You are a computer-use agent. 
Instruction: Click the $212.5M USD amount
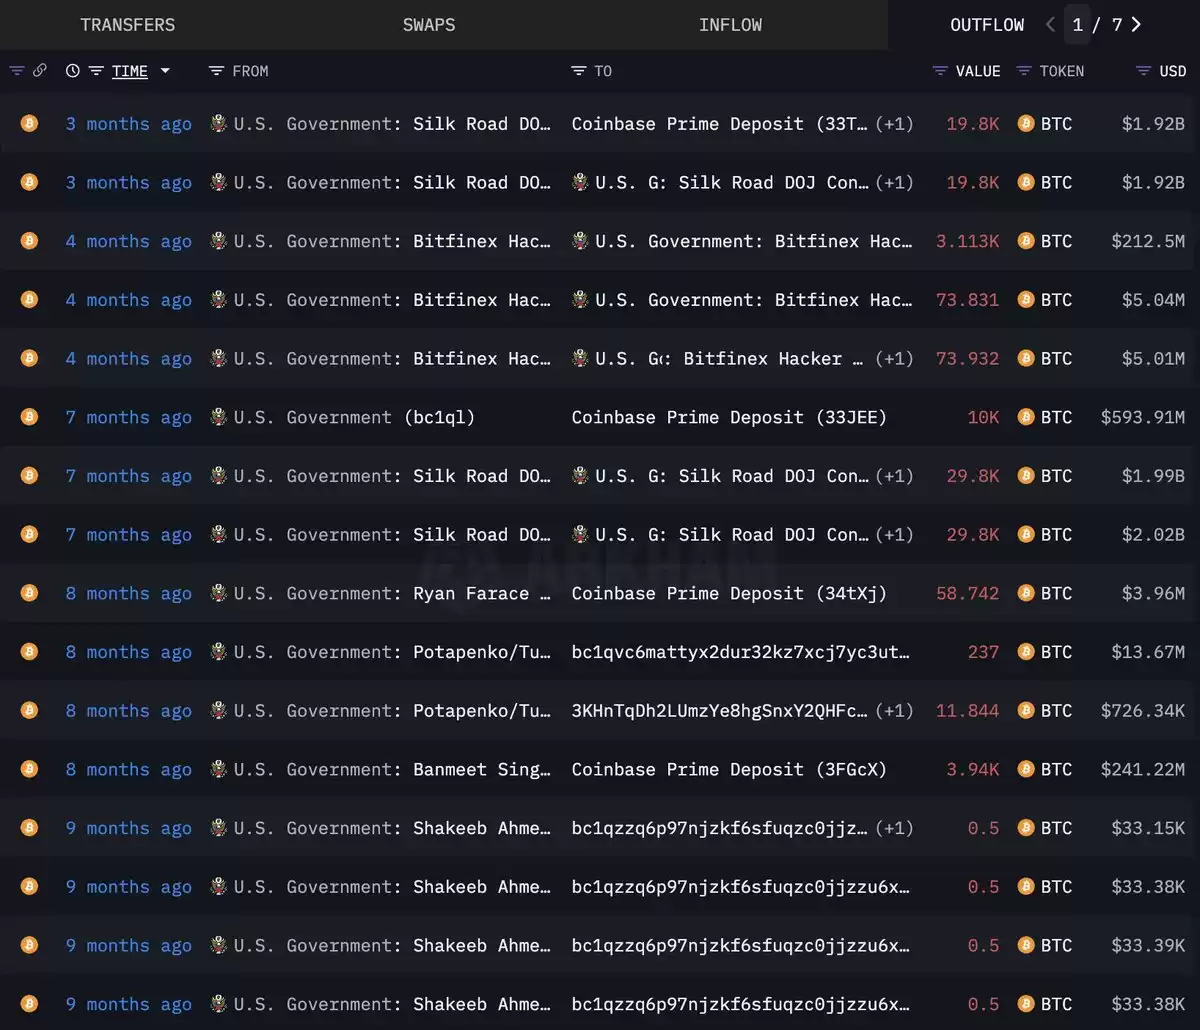[x=1149, y=241]
